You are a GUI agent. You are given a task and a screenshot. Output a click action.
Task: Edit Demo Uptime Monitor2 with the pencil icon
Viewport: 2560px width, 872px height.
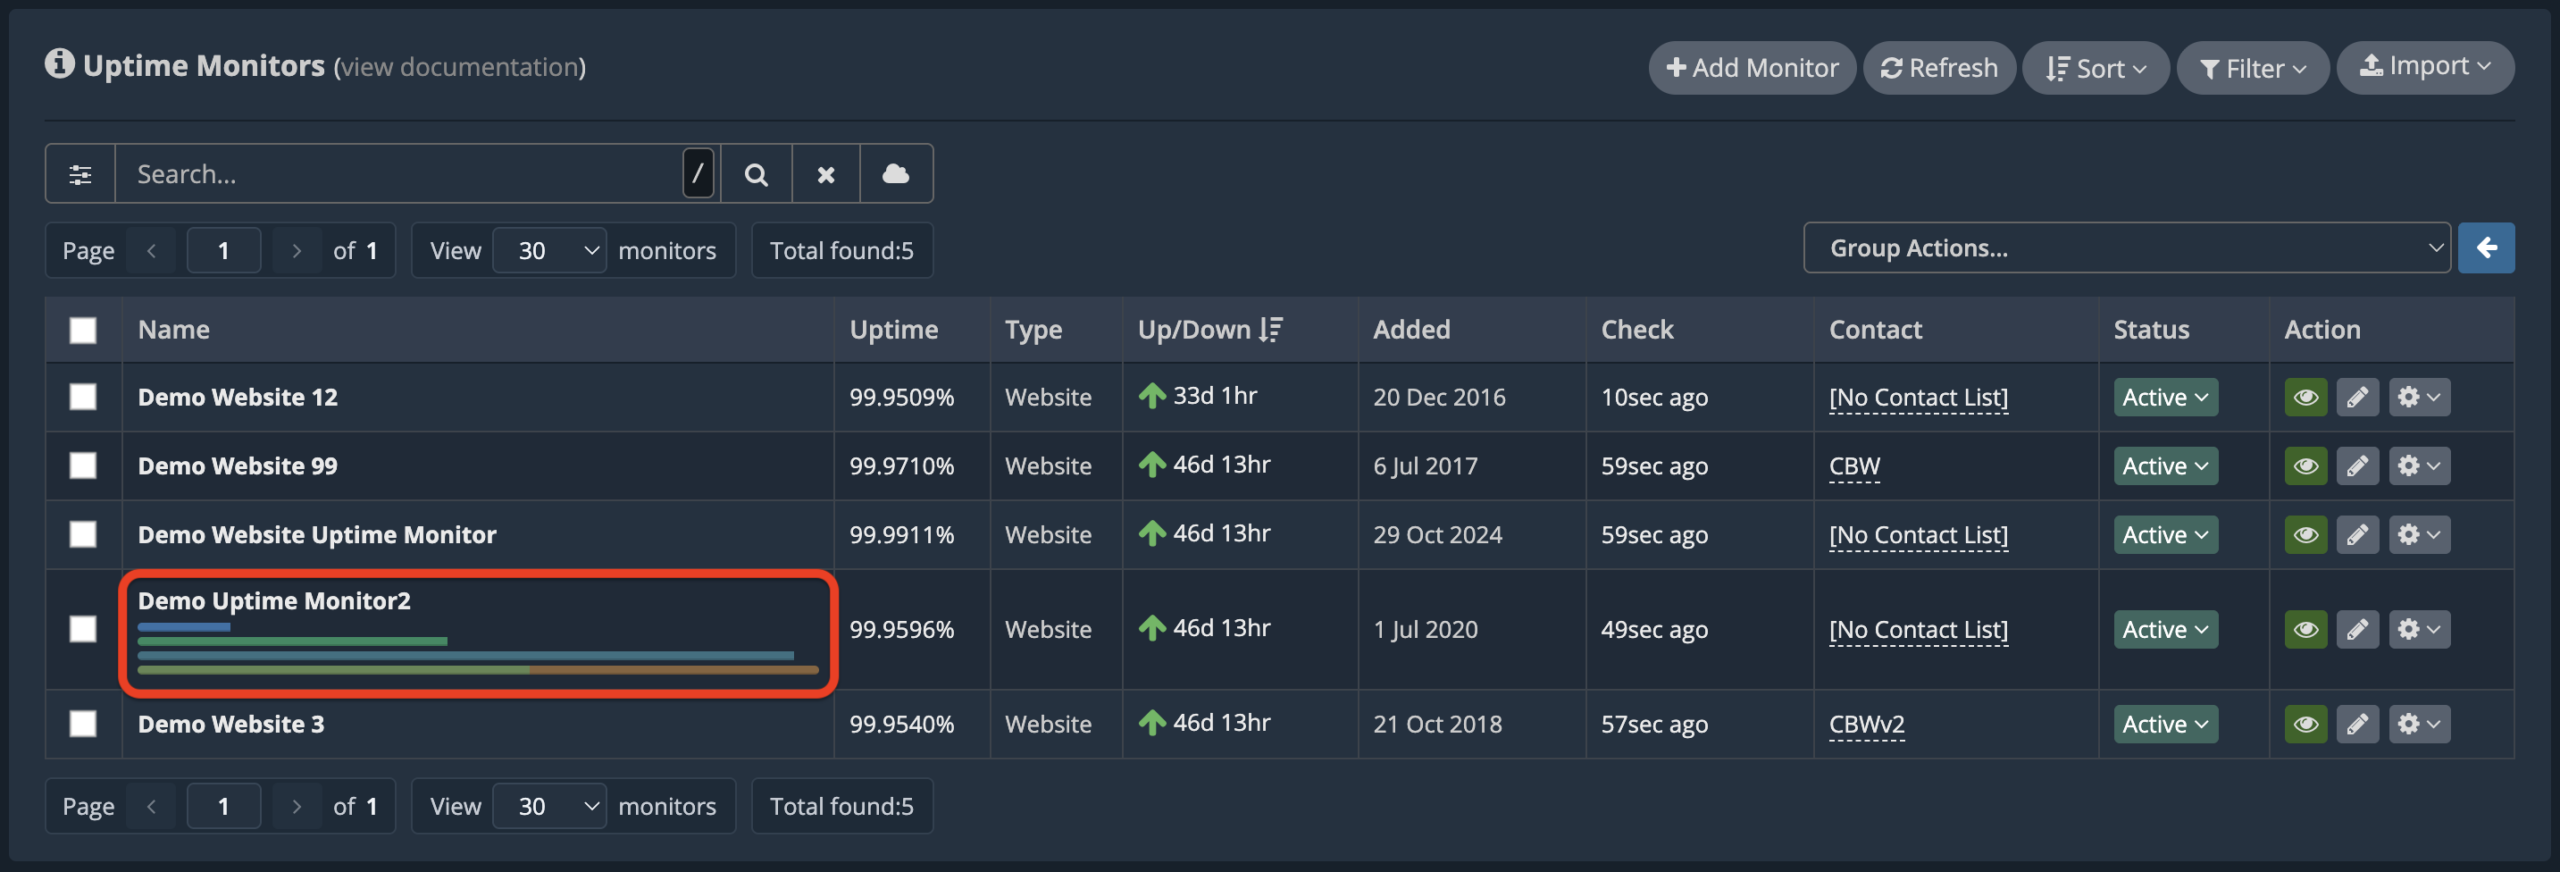click(2357, 629)
